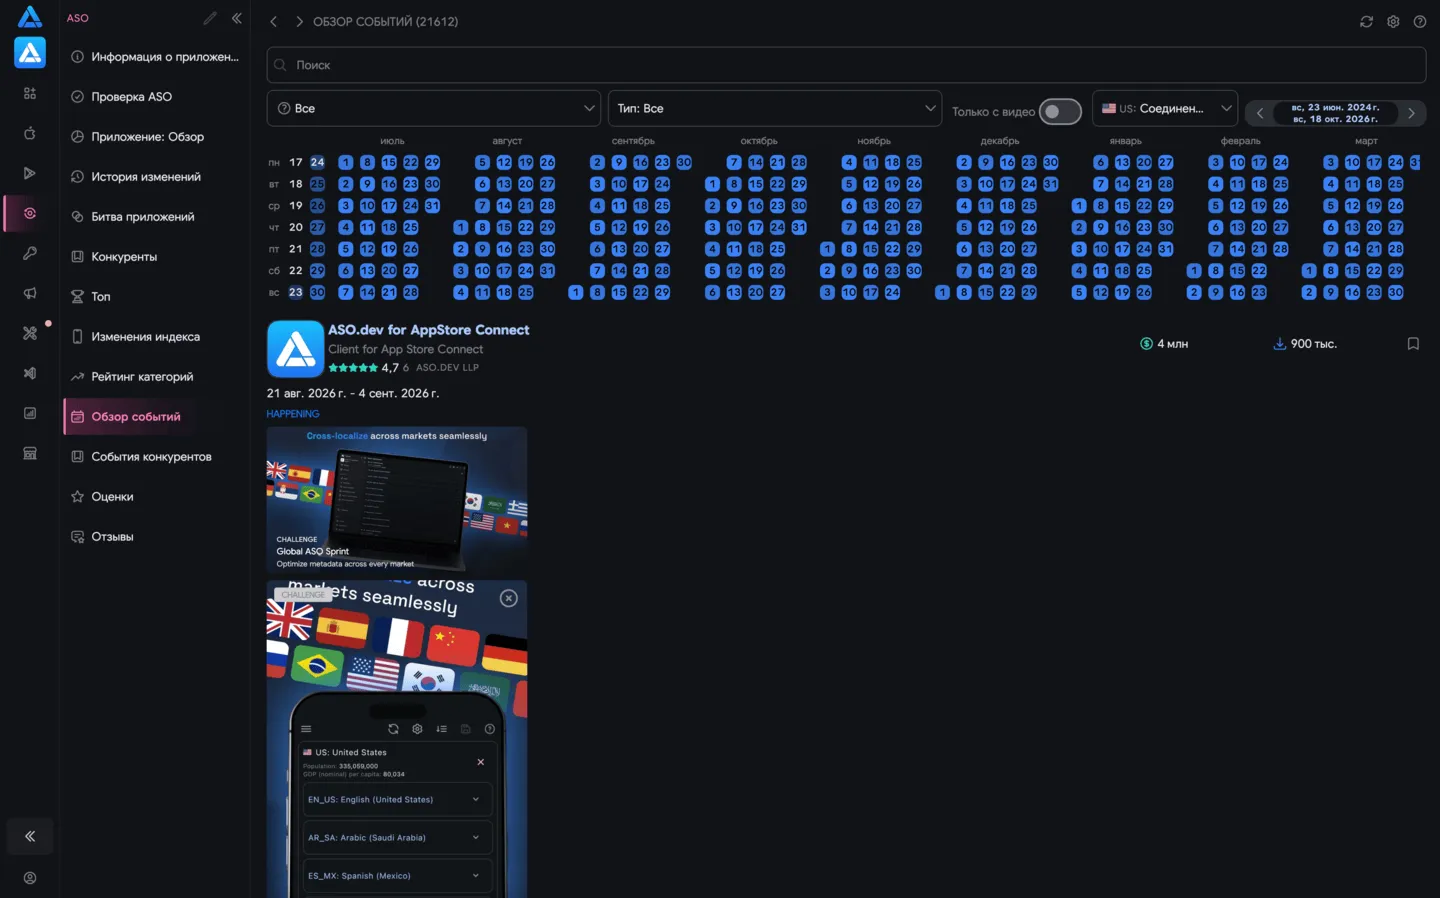The height and width of the screenshot is (898, 1440).
Task: Go forward using the header right arrow
Action: click(x=299, y=21)
